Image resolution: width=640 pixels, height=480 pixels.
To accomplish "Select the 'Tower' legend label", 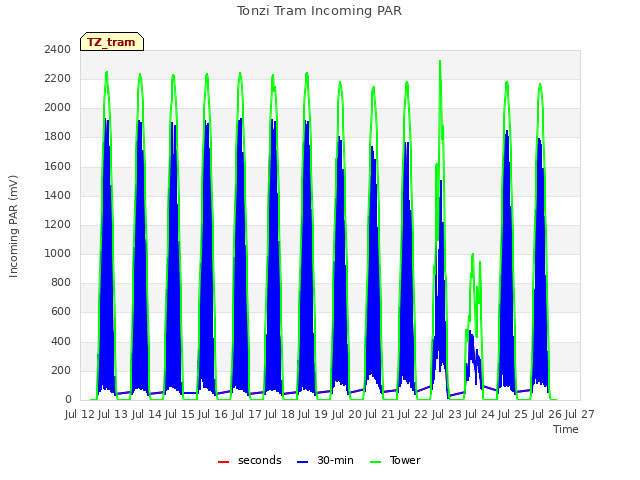I will click(x=405, y=460).
